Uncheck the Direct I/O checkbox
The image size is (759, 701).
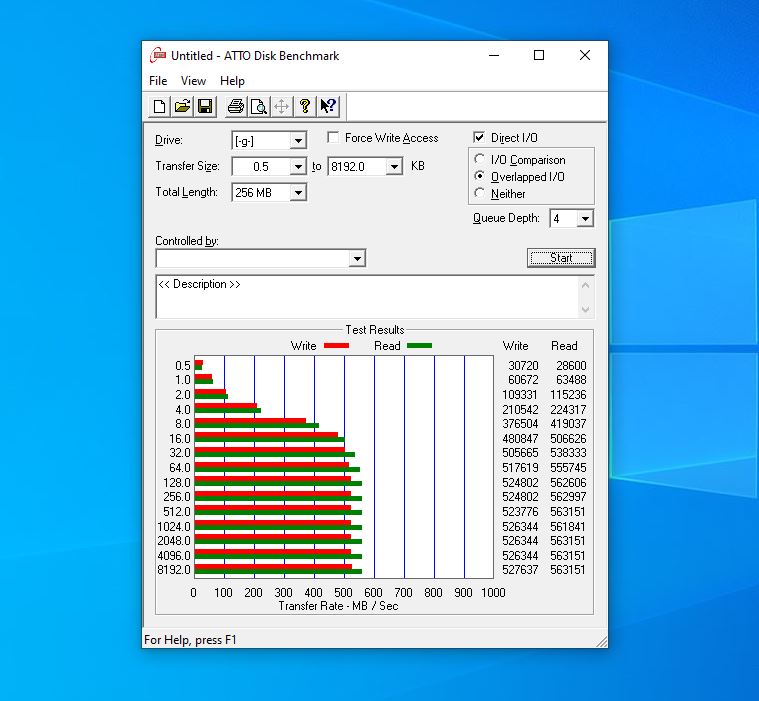[x=480, y=138]
